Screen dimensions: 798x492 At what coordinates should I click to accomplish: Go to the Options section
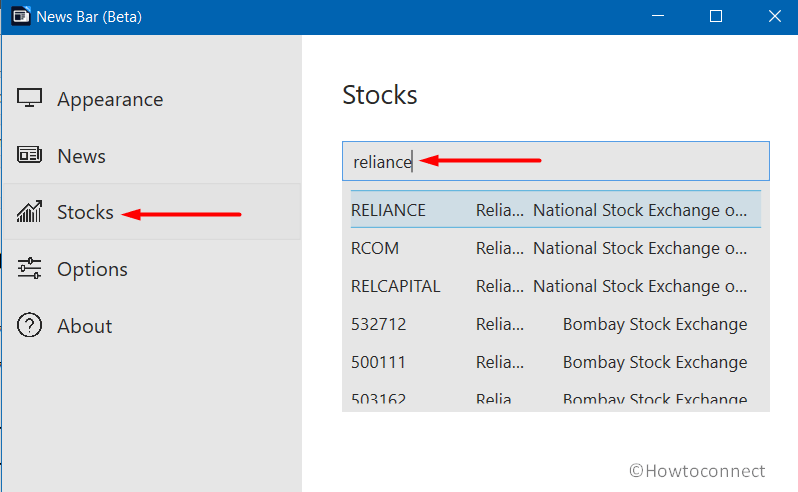coord(152,269)
